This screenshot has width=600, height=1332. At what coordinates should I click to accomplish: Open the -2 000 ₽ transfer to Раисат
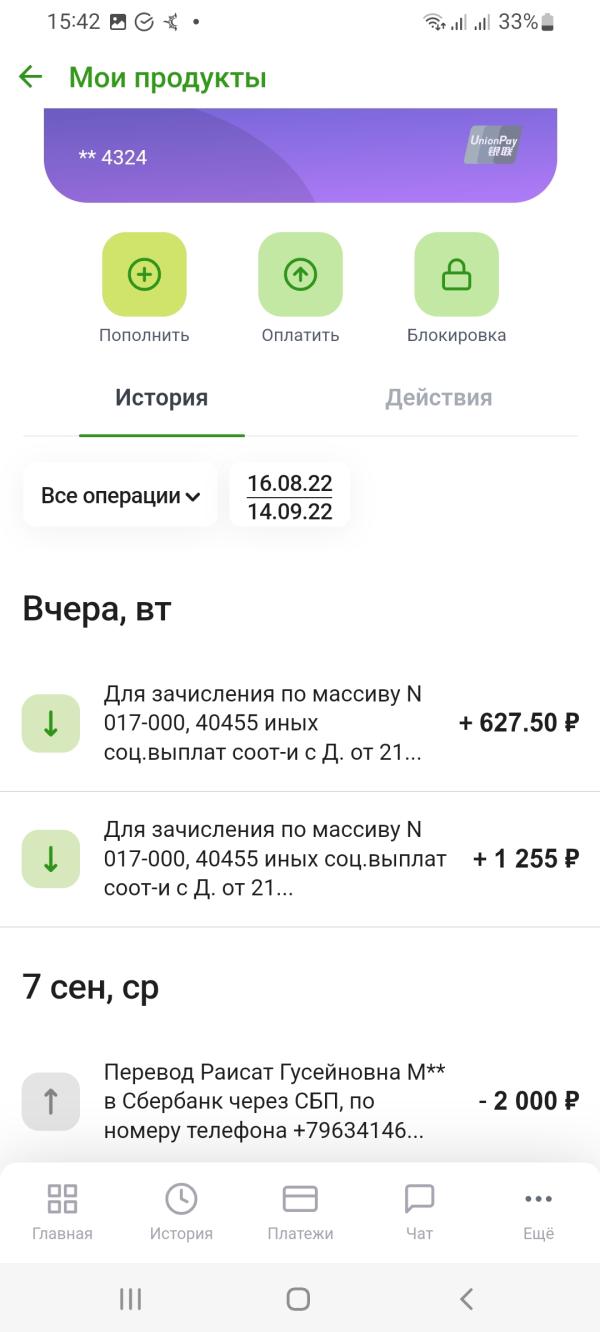tap(300, 1101)
